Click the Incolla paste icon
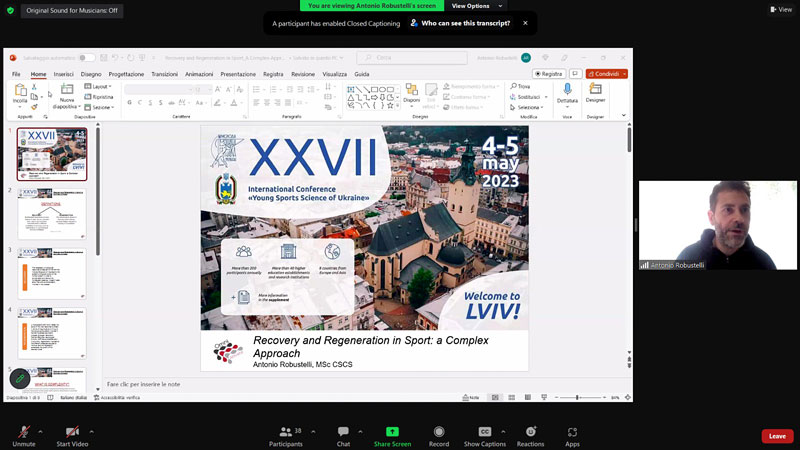This screenshot has width=800, height=450. coord(20,91)
